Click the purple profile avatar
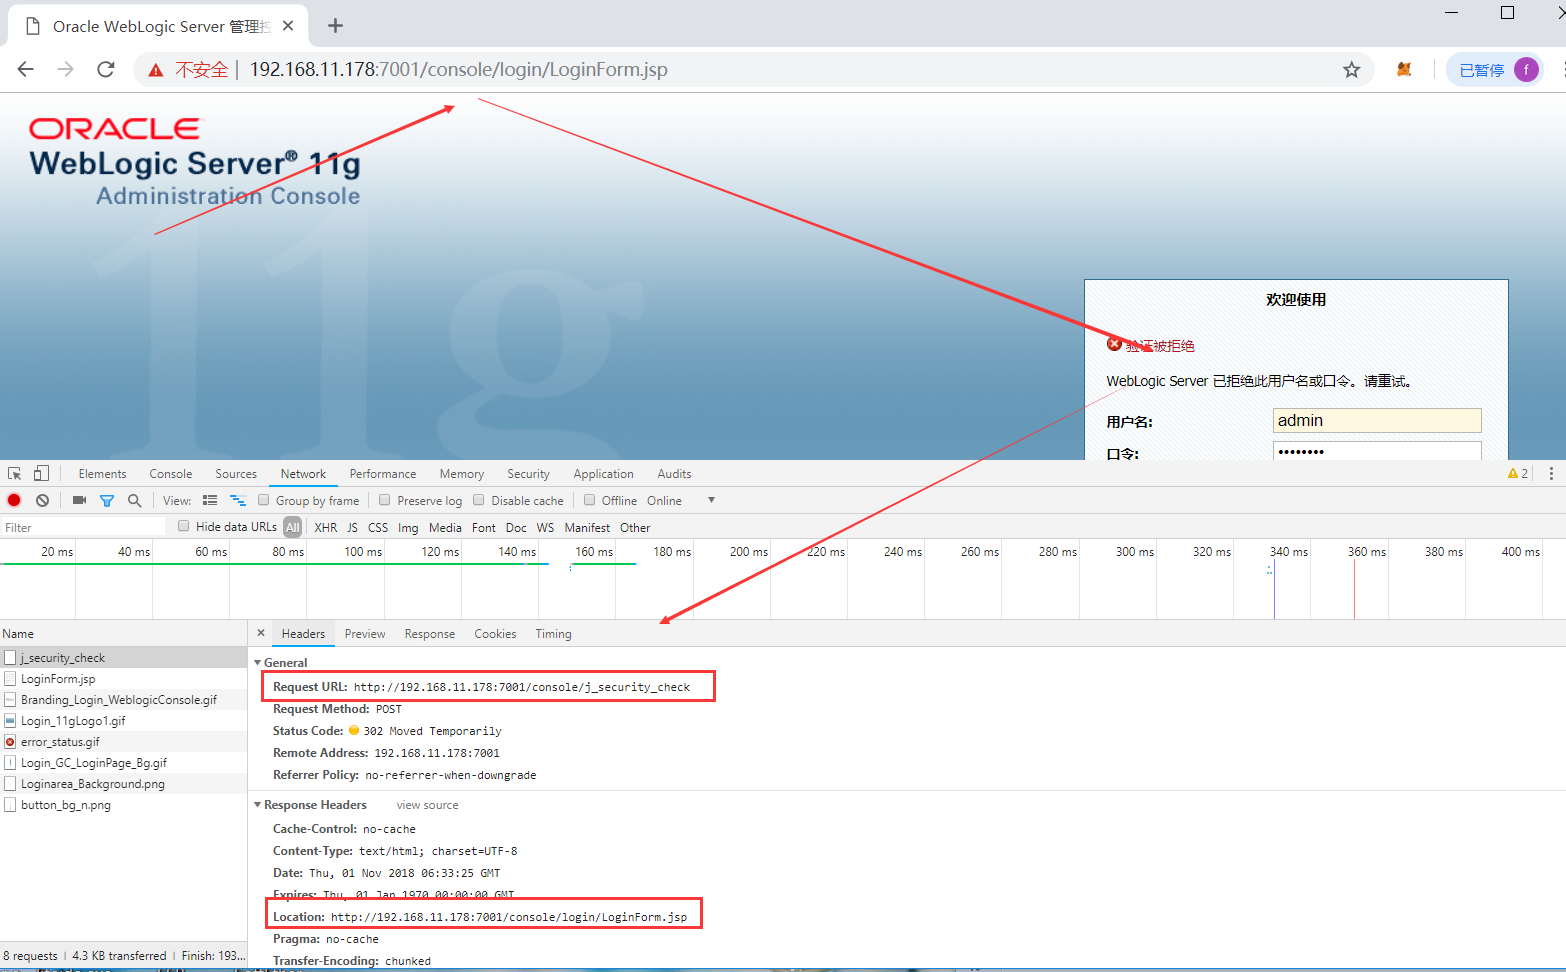1566x972 pixels. pyautogui.click(x=1526, y=69)
